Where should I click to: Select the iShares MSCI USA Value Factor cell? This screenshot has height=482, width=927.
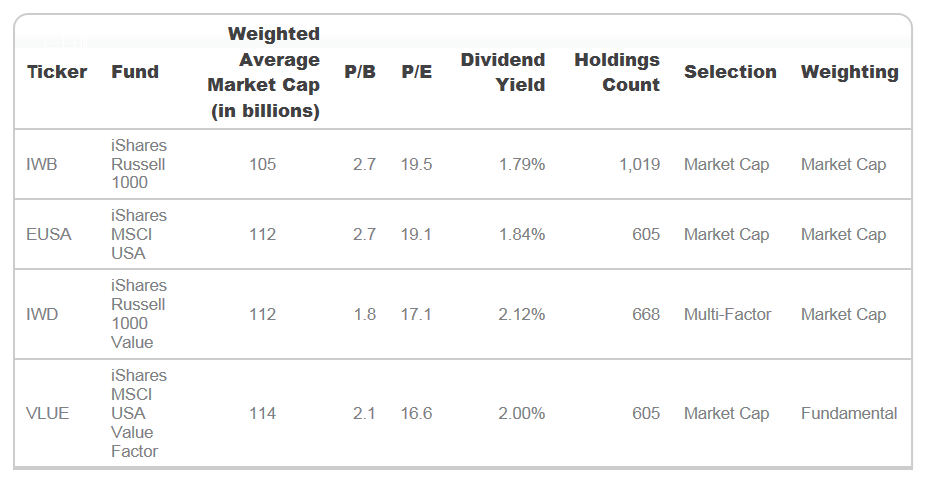pos(139,413)
